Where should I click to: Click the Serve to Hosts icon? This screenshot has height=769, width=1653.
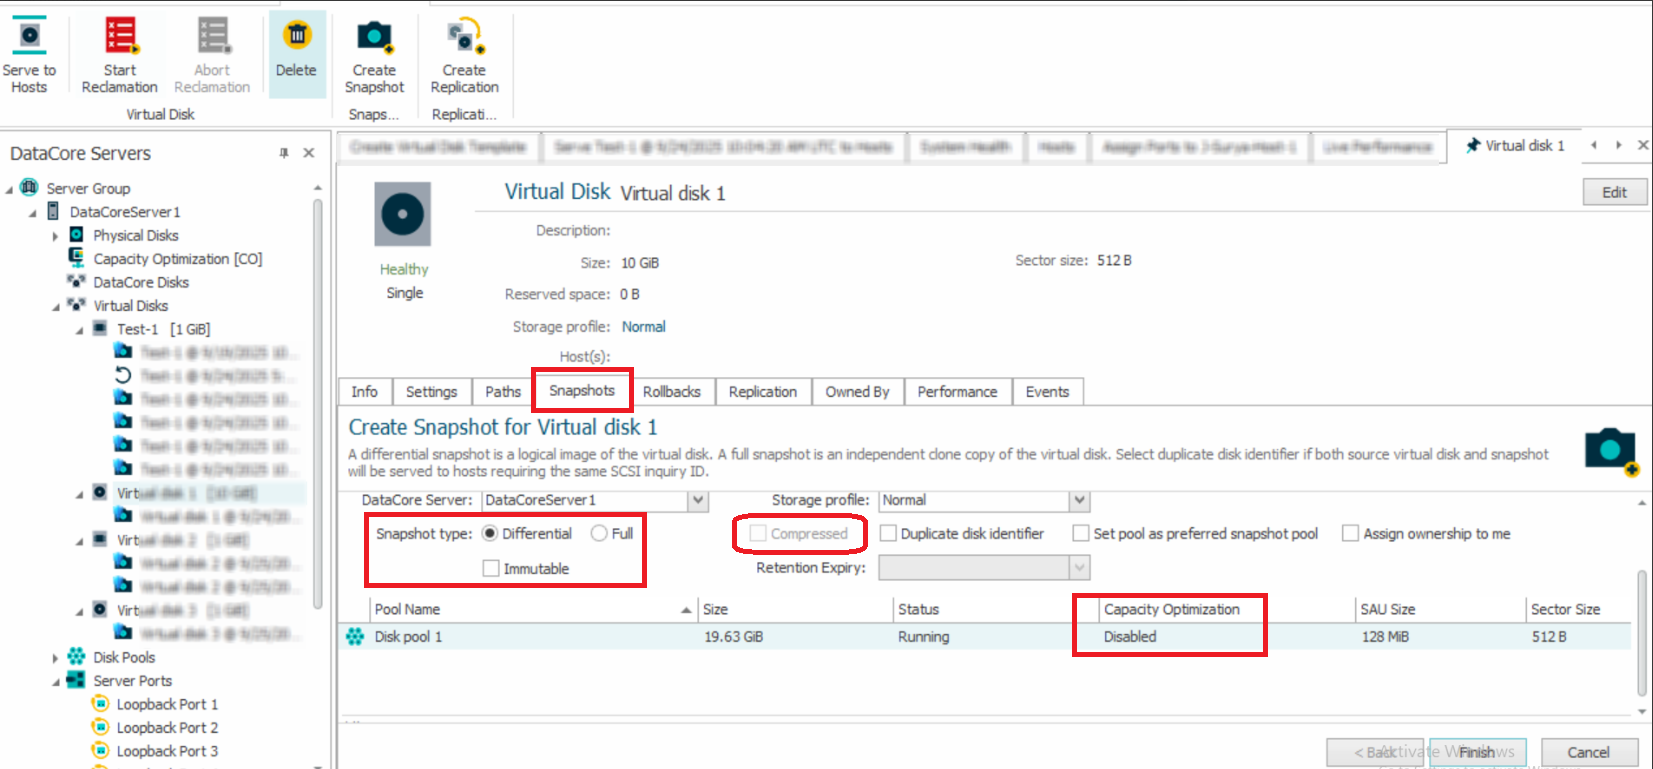[x=29, y=37]
